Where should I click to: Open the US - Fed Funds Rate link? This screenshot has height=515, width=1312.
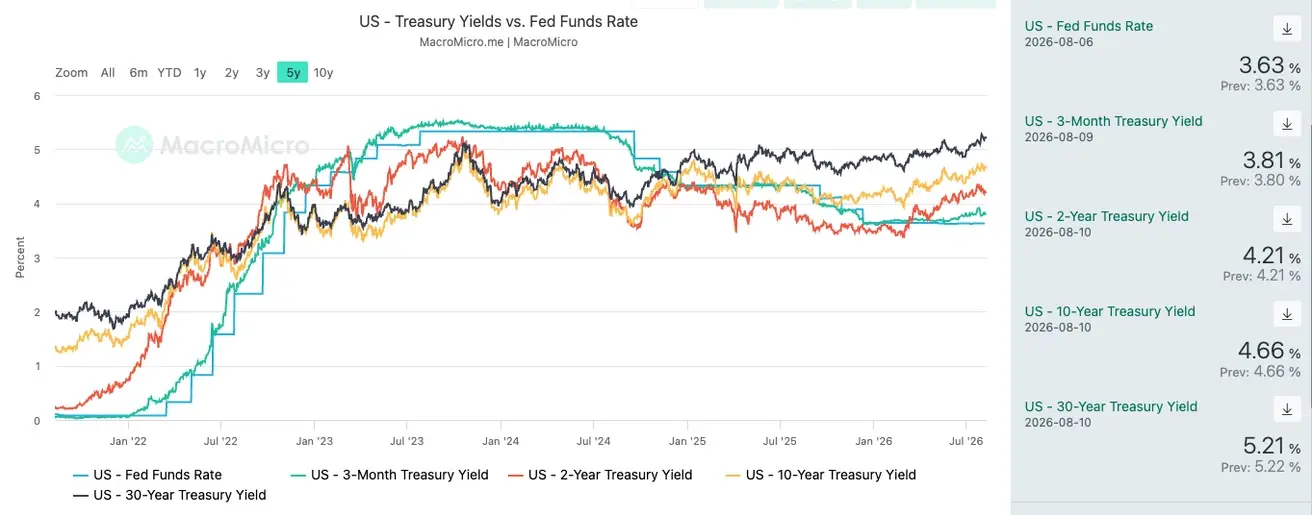point(1089,26)
